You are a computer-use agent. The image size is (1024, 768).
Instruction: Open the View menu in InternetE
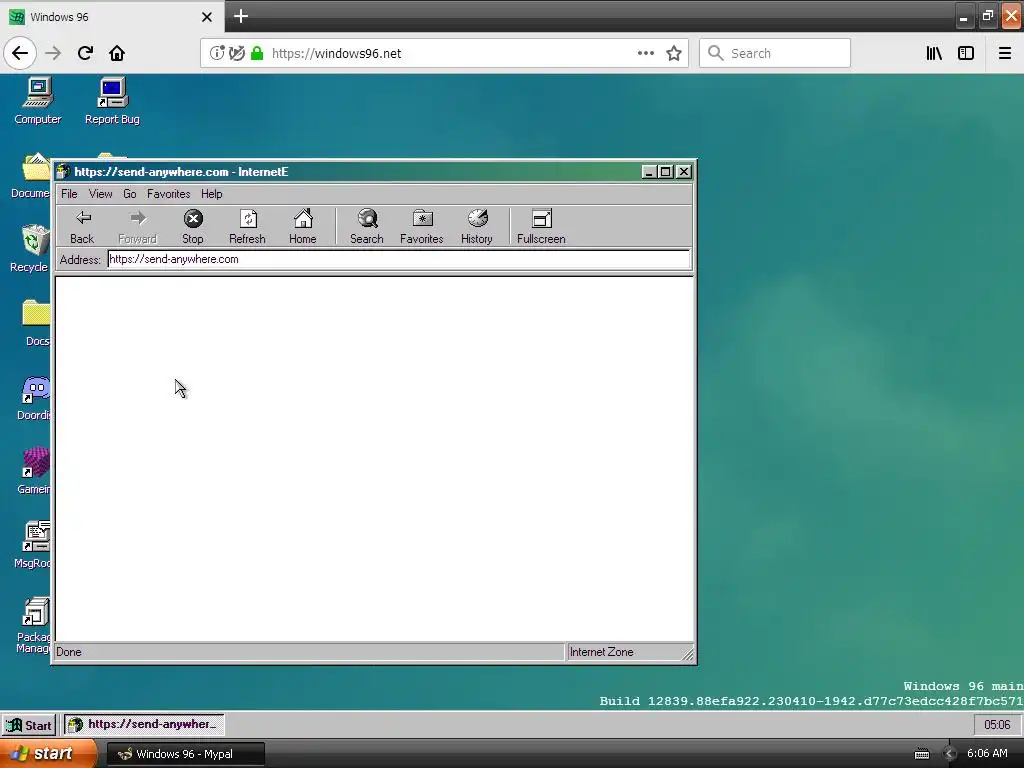pyautogui.click(x=101, y=194)
